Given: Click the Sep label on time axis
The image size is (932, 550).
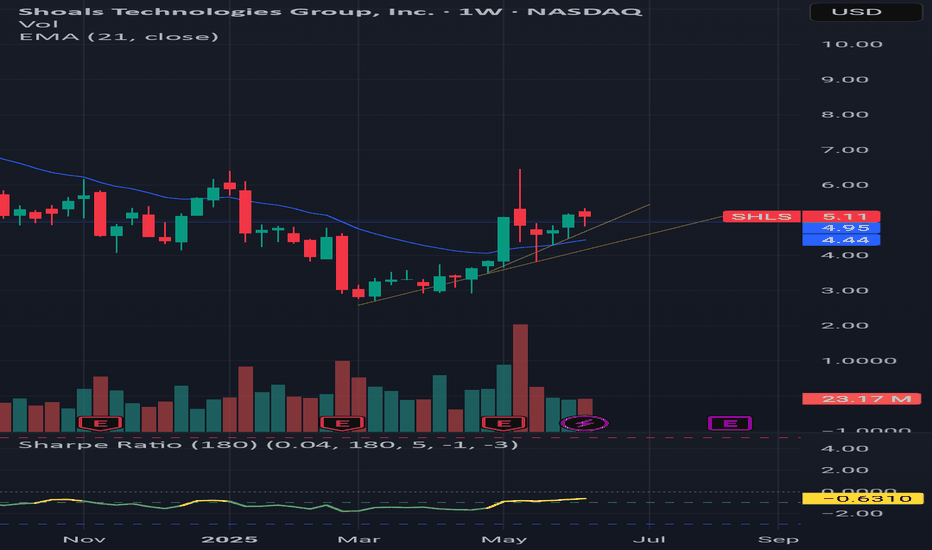Looking at the screenshot, I should (778, 539).
